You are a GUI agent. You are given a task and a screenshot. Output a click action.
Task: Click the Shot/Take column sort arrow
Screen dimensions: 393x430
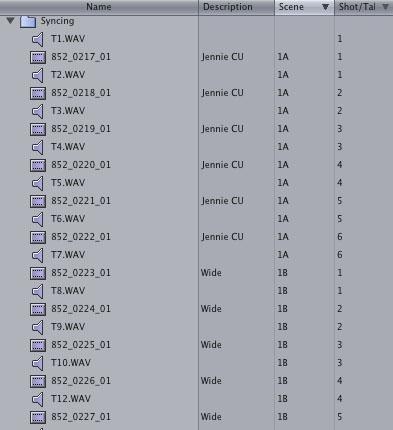point(385,7)
